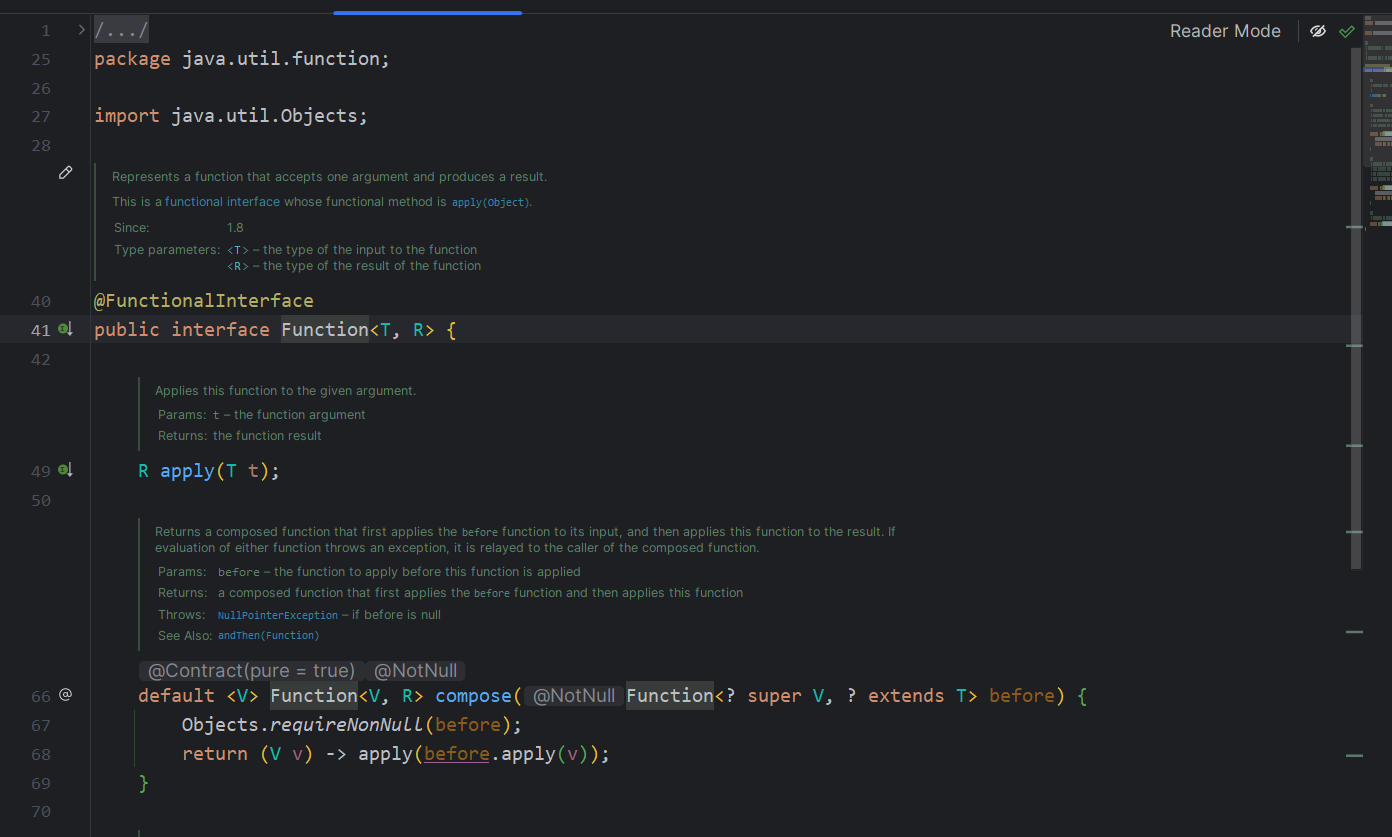This screenshot has height=837, width=1392.
Task: Click the vertical editor scrollbar thumb
Action: point(1356,308)
